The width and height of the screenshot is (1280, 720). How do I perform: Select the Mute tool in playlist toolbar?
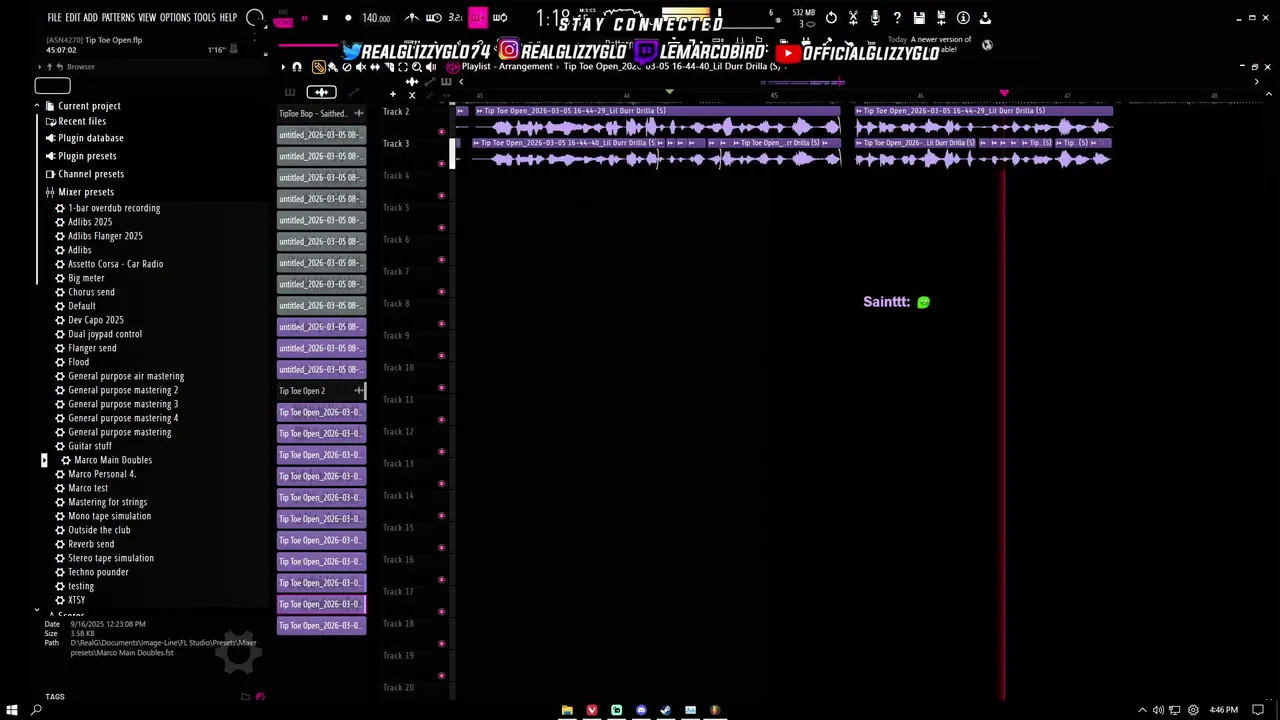coord(361,67)
